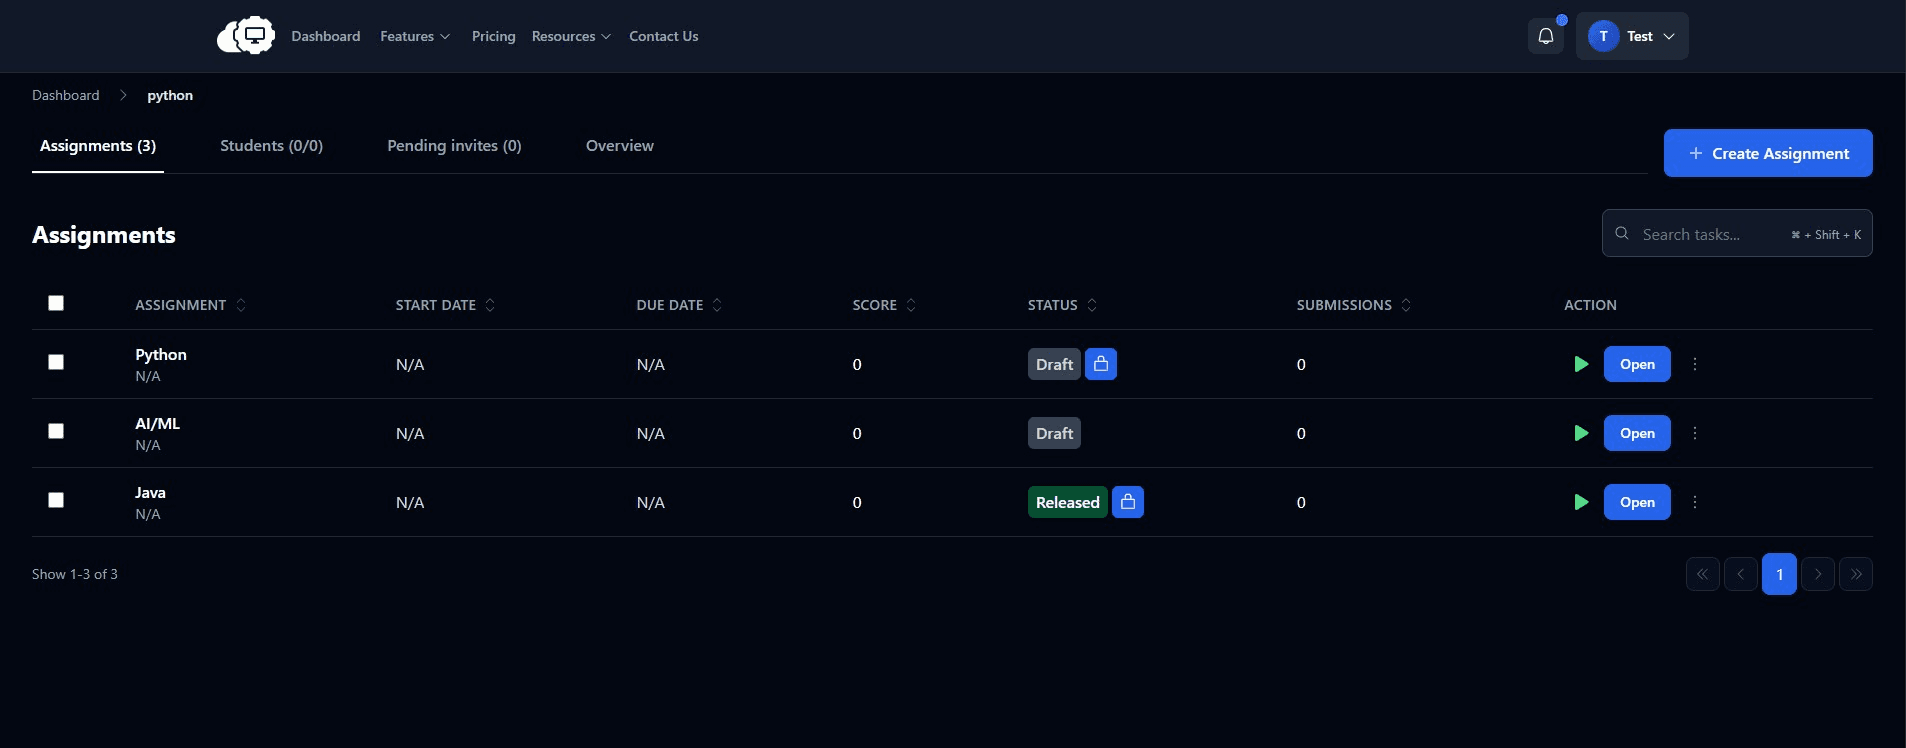Expand the Resources dropdown menu
Image resolution: width=1906 pixels, height=748 pixels.
[x=571, y=36]
